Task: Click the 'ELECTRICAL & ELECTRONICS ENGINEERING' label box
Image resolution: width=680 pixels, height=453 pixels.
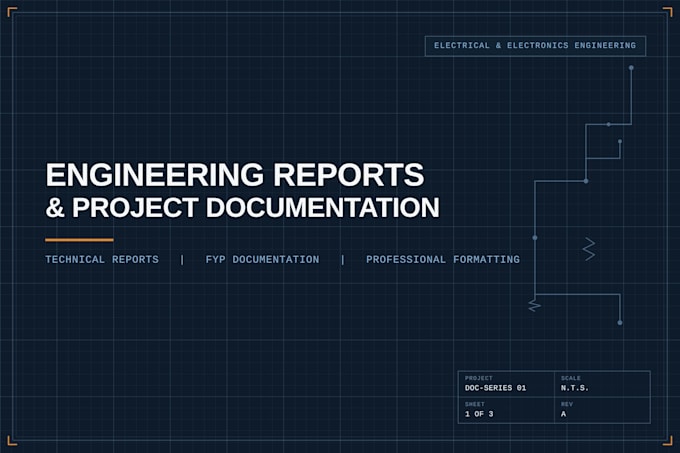Action: tap(535, 46)
